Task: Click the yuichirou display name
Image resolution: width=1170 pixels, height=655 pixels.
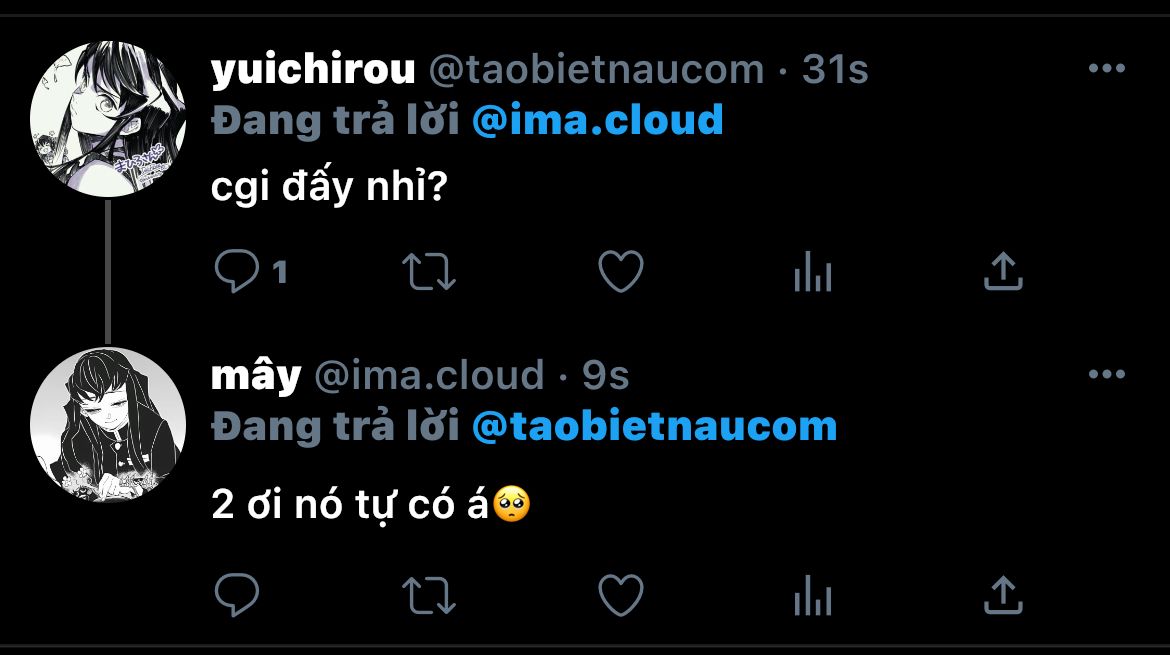Action: (313, 70)
